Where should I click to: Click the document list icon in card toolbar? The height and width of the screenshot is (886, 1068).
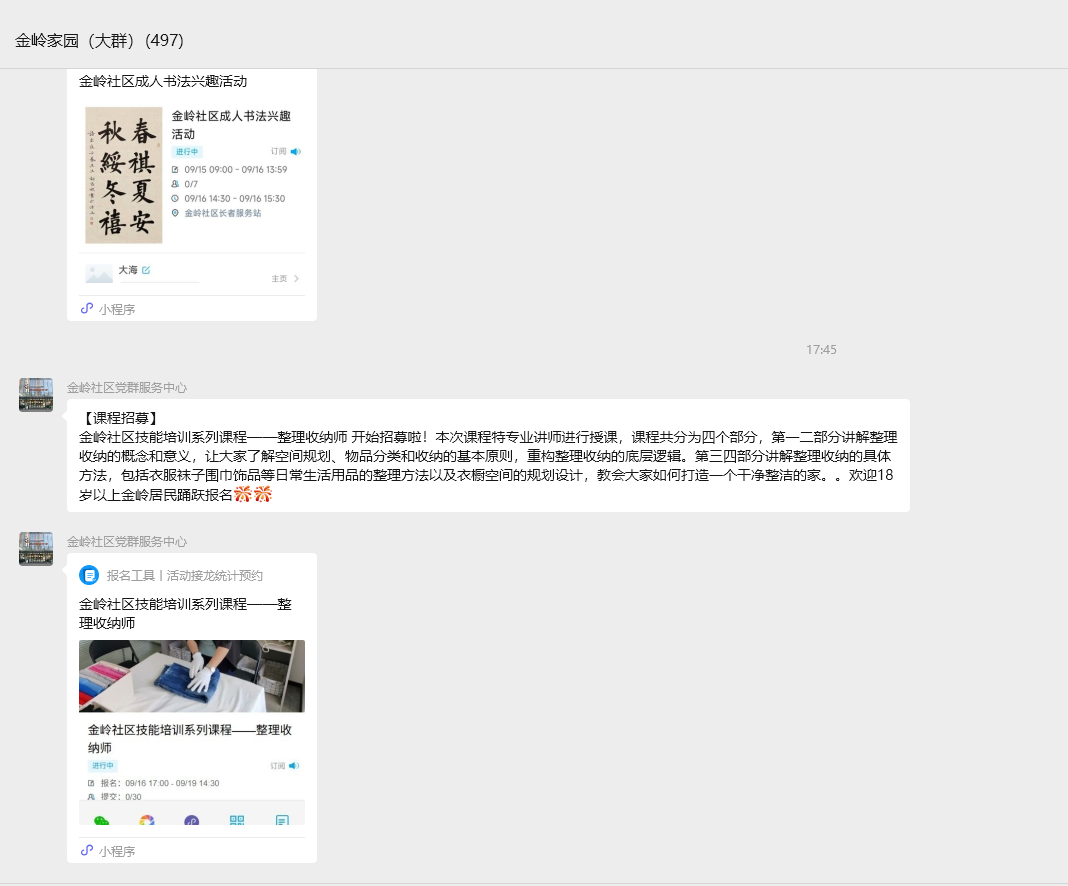282,821
